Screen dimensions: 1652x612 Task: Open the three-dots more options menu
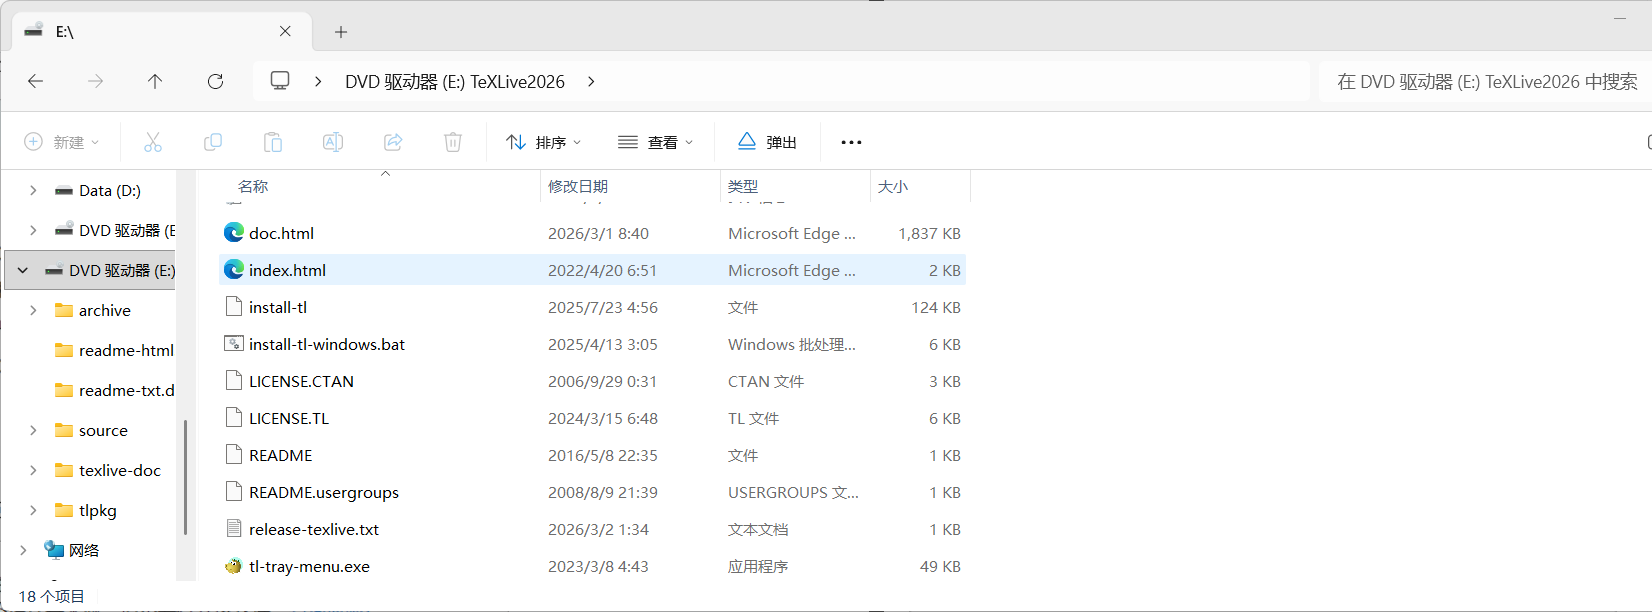(851, 142)
